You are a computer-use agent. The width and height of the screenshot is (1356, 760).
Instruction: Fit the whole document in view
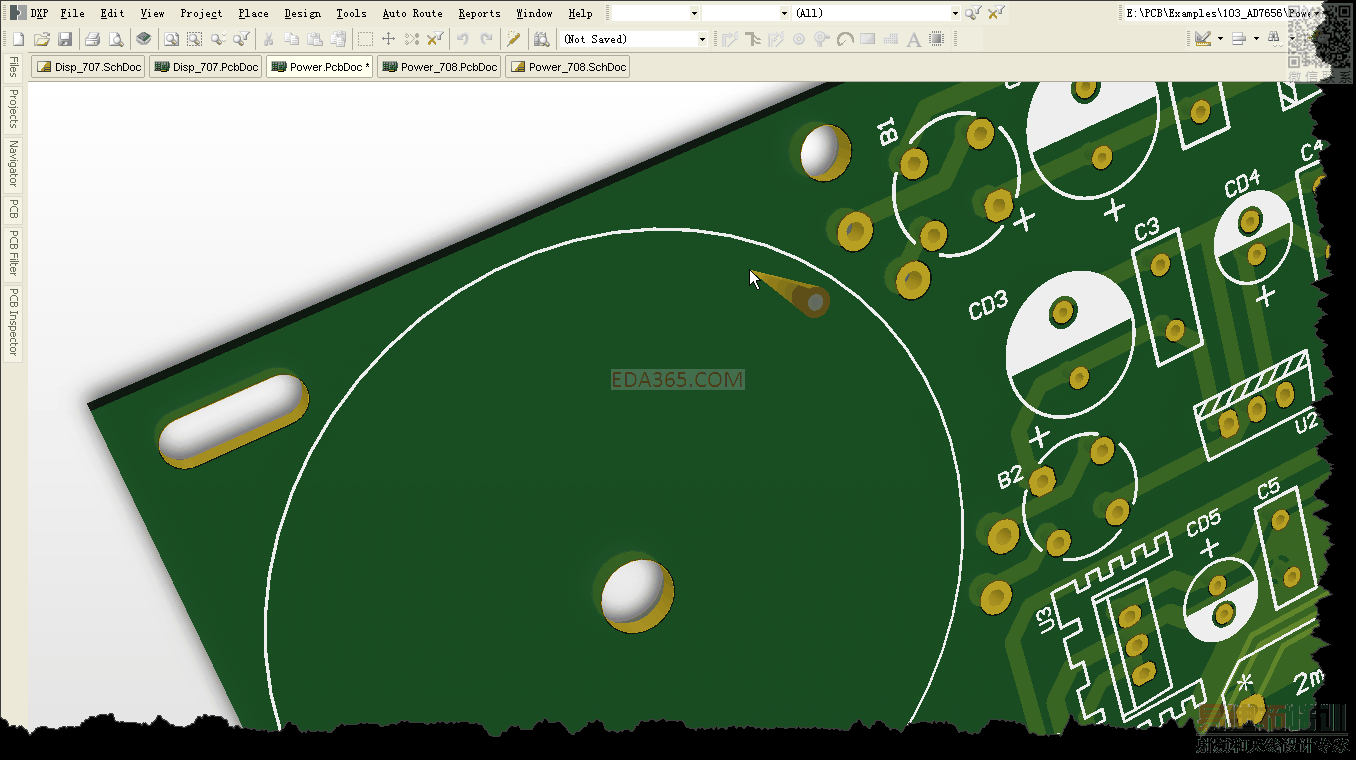tap(171, 39)
